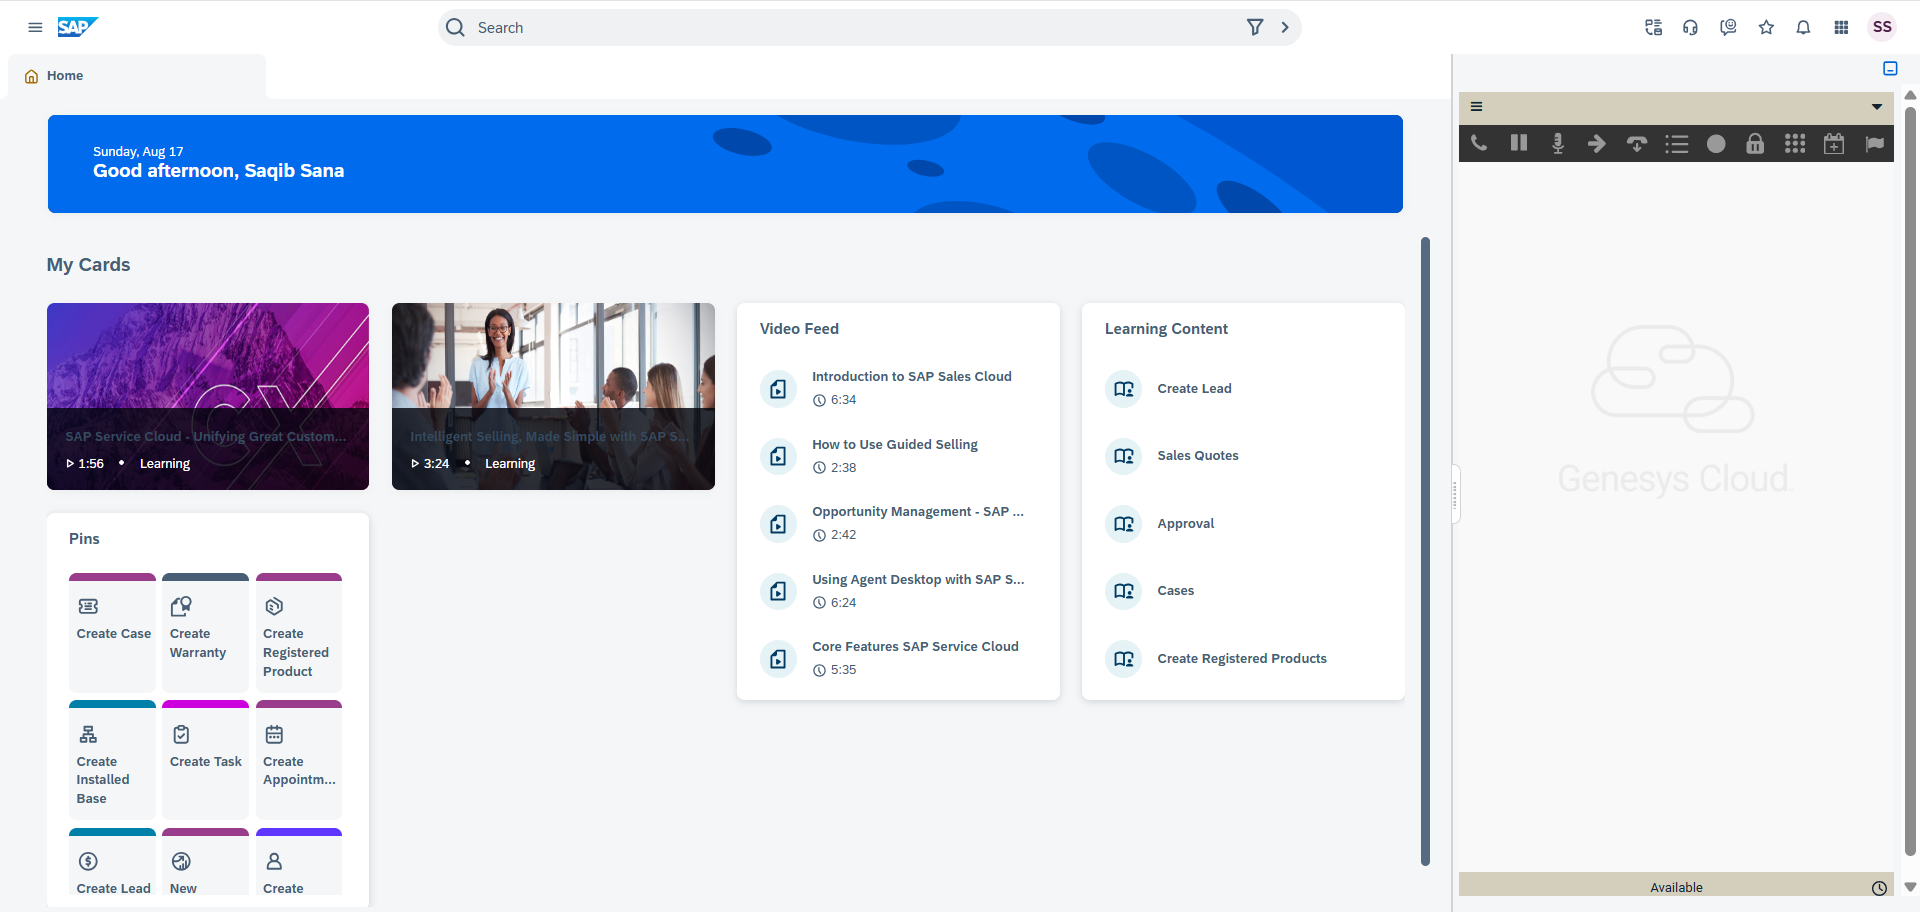The image size is (1920, 912).
Task: Open the search filter options
Action: pos(1255,28)
